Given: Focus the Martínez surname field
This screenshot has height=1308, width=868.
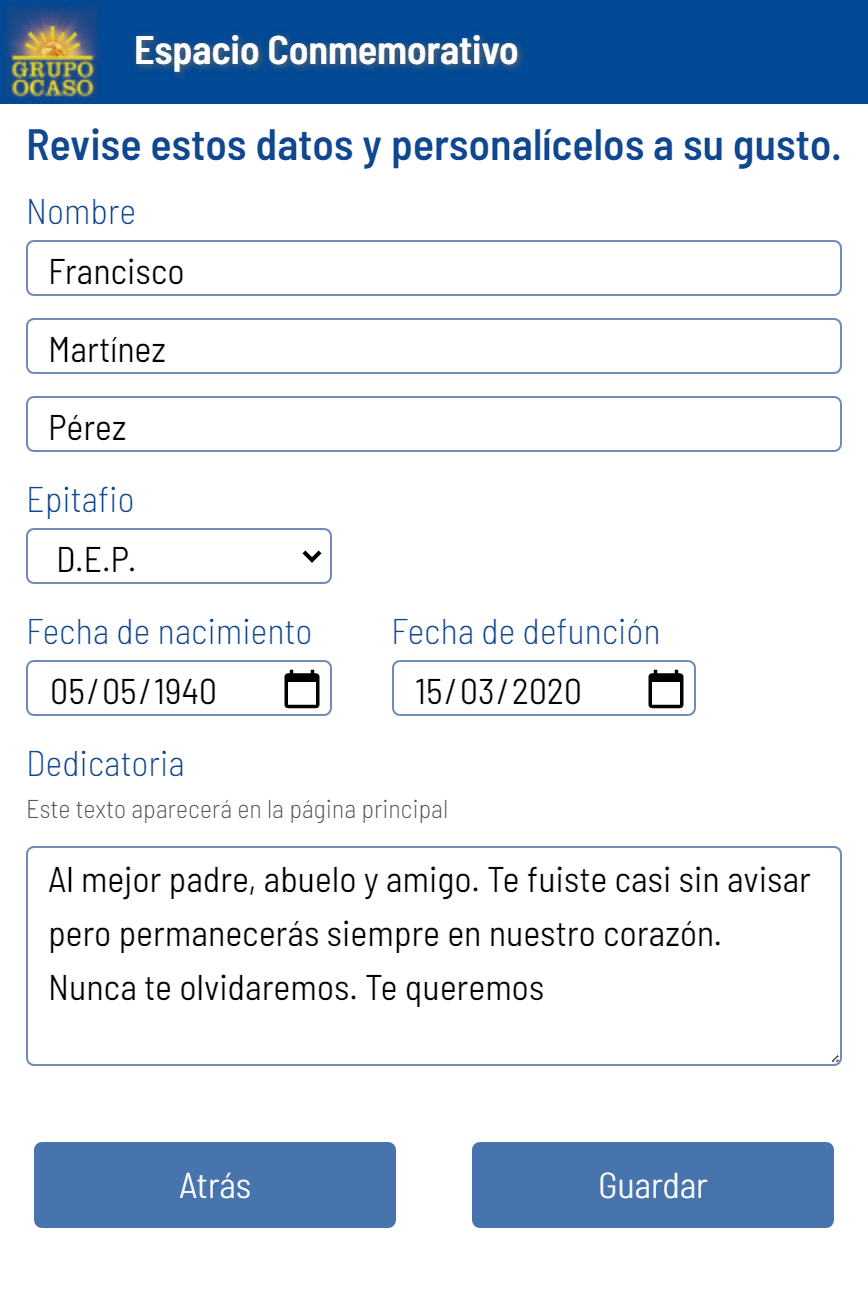Looking at the screenshot, I should [x=434, y=347].
